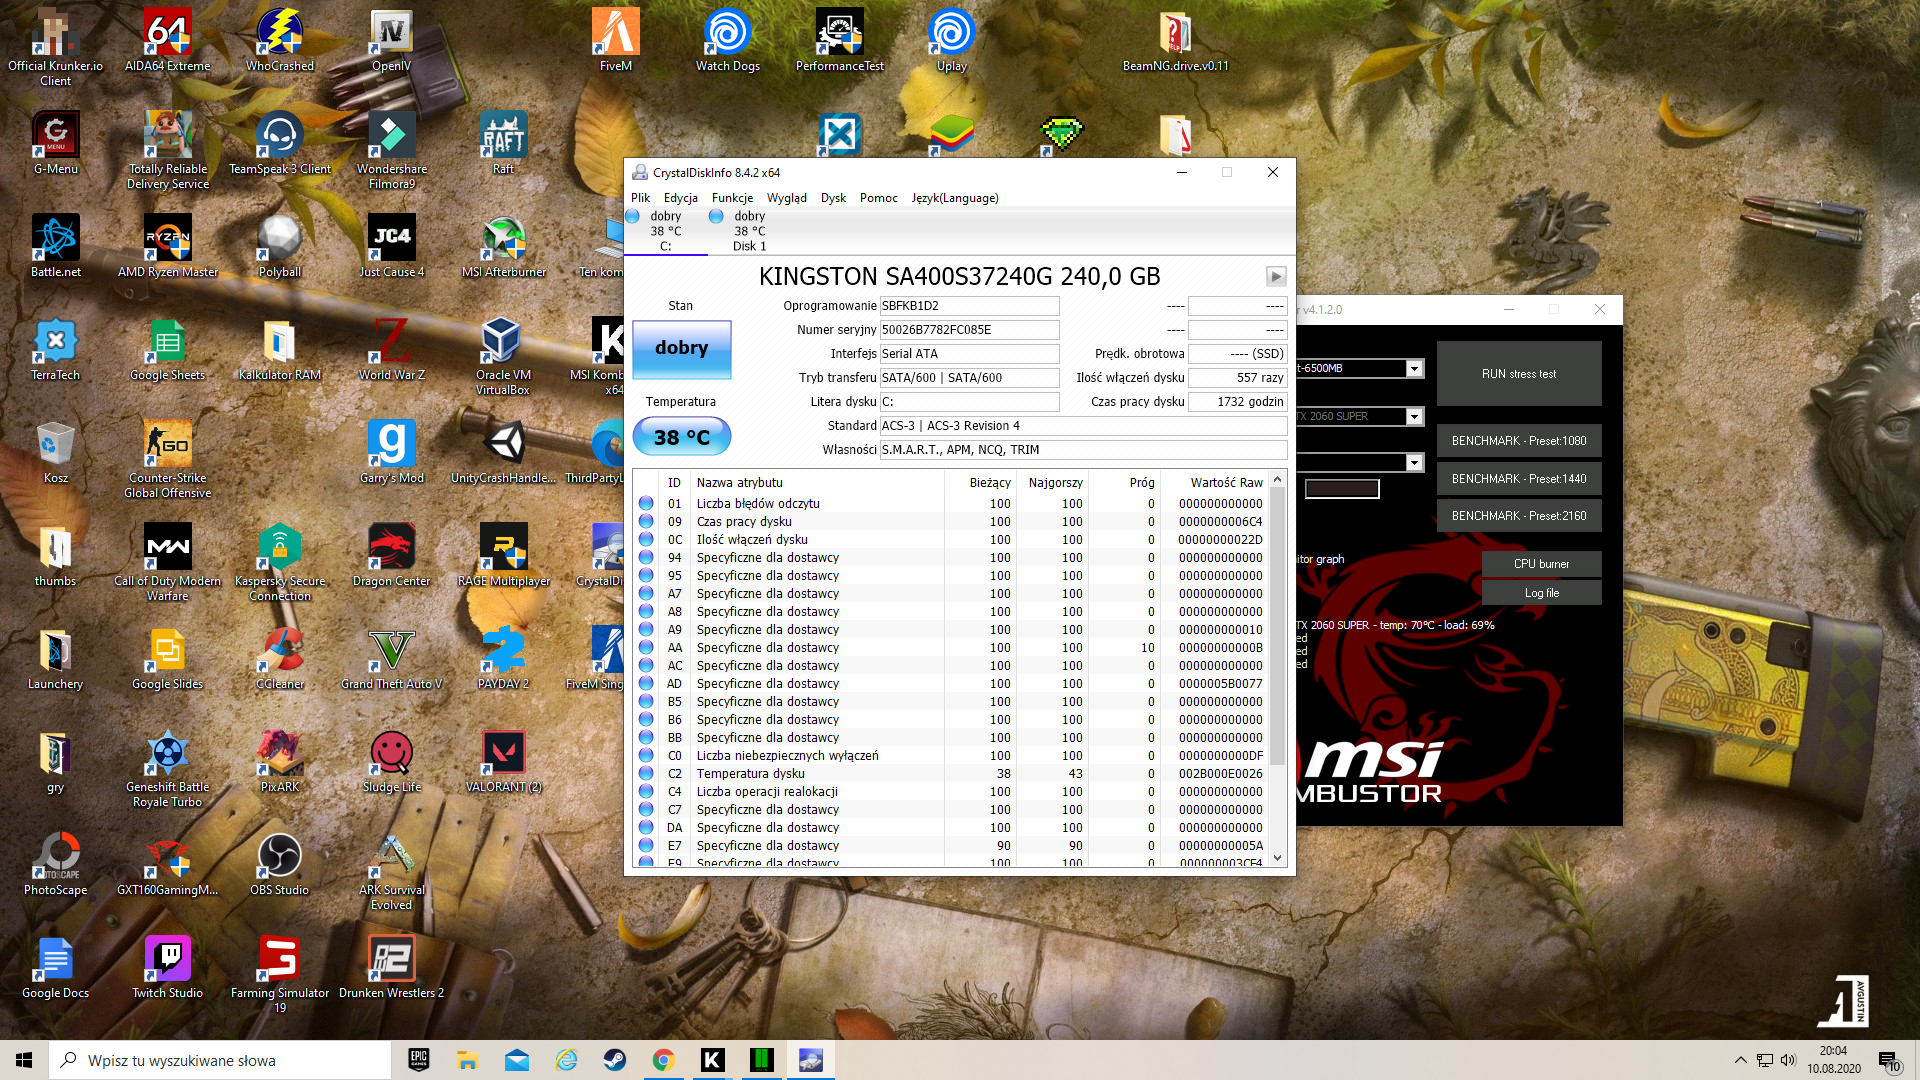Click the serial number field 50026B7782FC085E
This screenshot has height=1080, width=1920.
pos(969,330)
